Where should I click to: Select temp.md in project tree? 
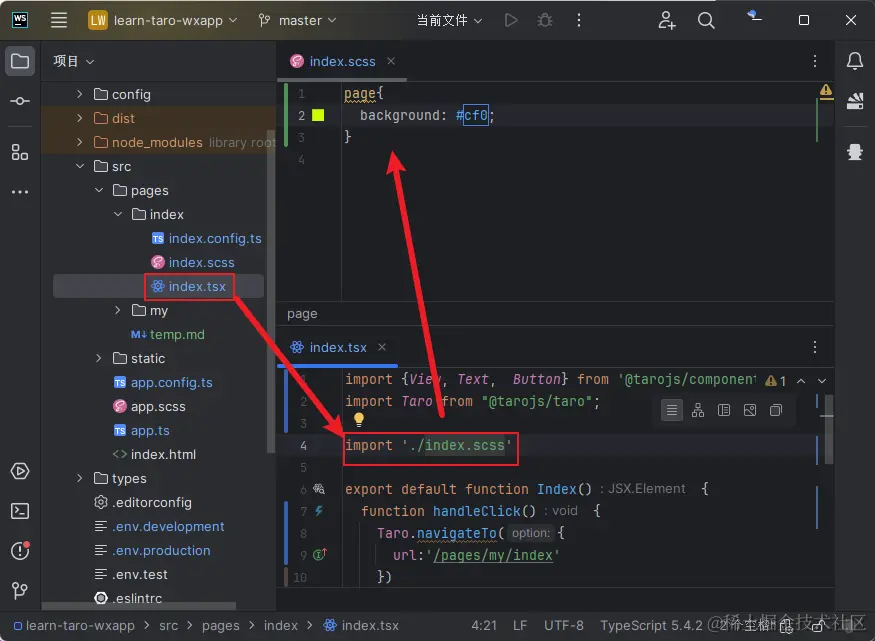pos(177,334)
